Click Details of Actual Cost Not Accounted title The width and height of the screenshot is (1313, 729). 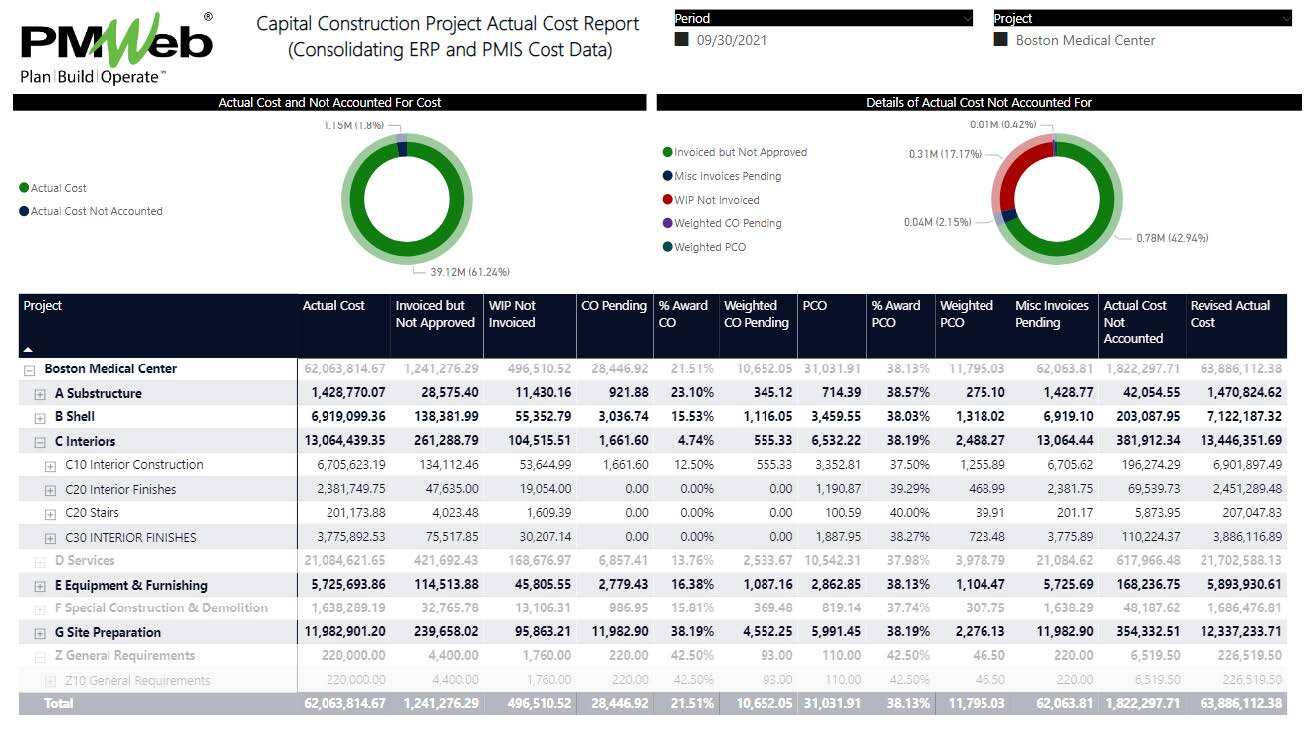[x=979, y=102]
